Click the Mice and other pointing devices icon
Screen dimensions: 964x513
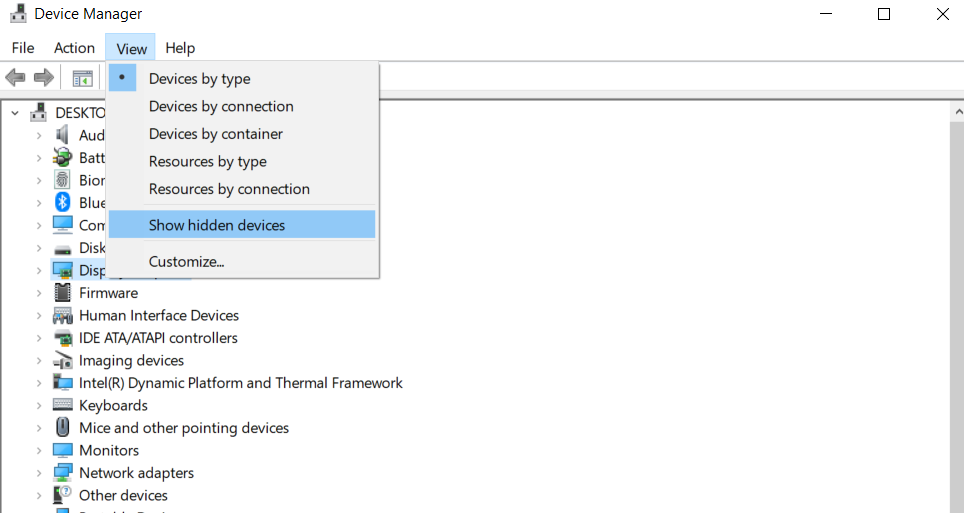(x=63, y=428)
